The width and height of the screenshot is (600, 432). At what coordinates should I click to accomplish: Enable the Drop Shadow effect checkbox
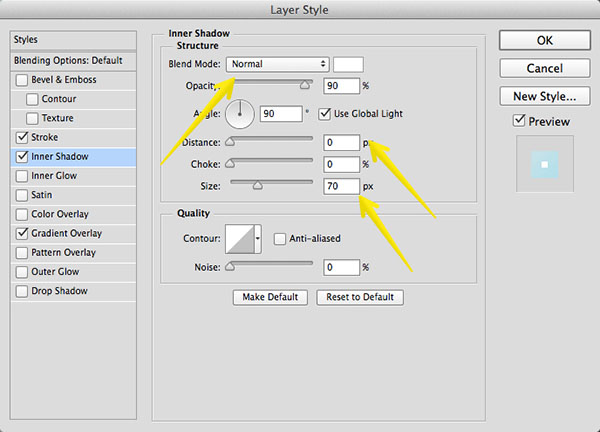coord(23,291)
